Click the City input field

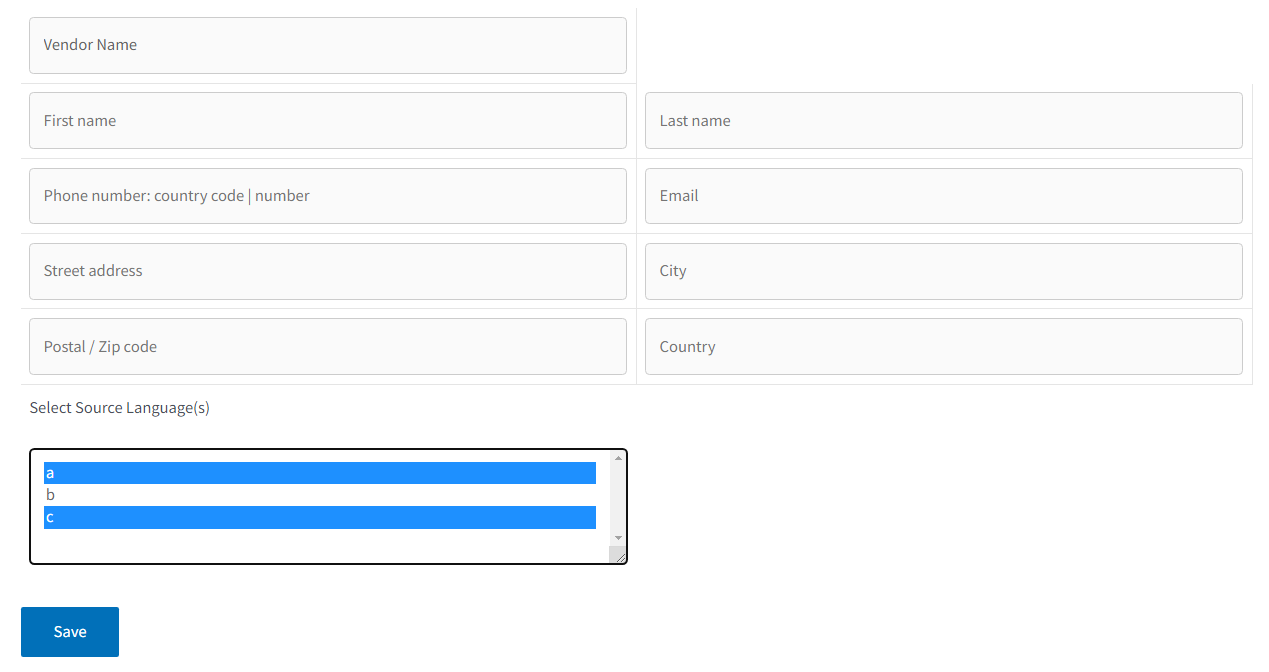[943, 271]
